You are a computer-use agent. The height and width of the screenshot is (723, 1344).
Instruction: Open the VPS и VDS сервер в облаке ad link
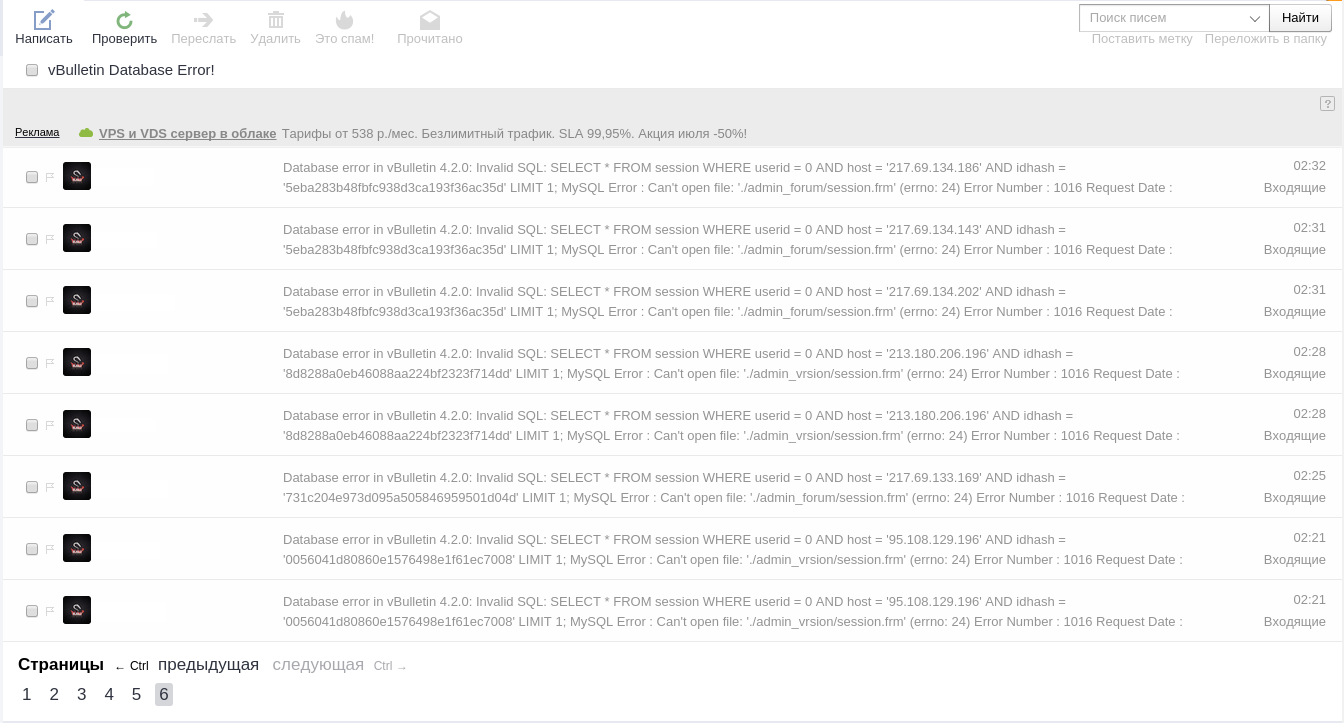coord(187,134)
